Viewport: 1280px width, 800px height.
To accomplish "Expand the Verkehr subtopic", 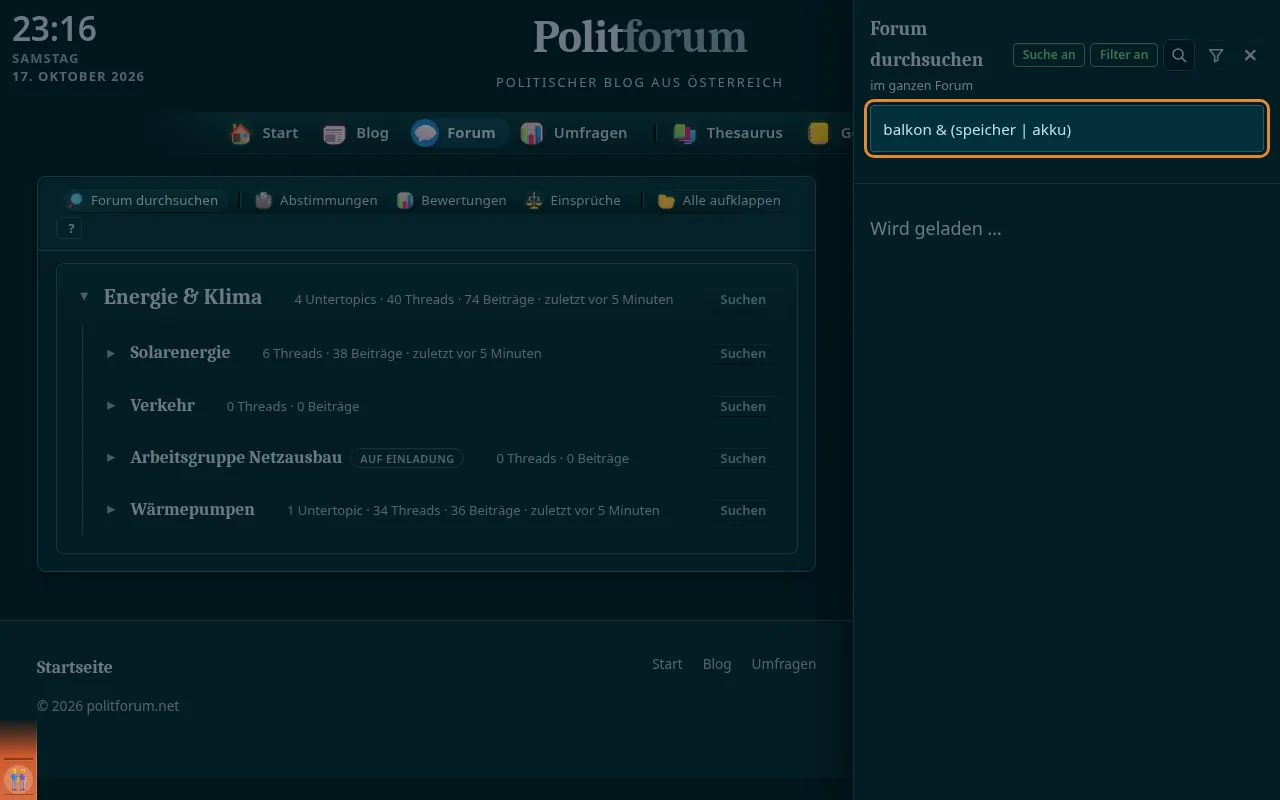I will (111, 406).
